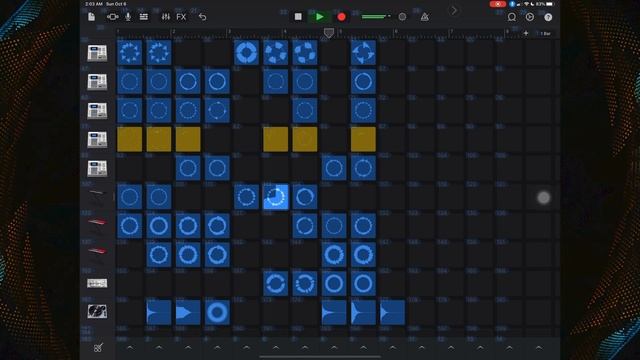Play first cell in topmost drum row
The width and height of the screenshot is (640, 360).
click(x=129, y=53)
